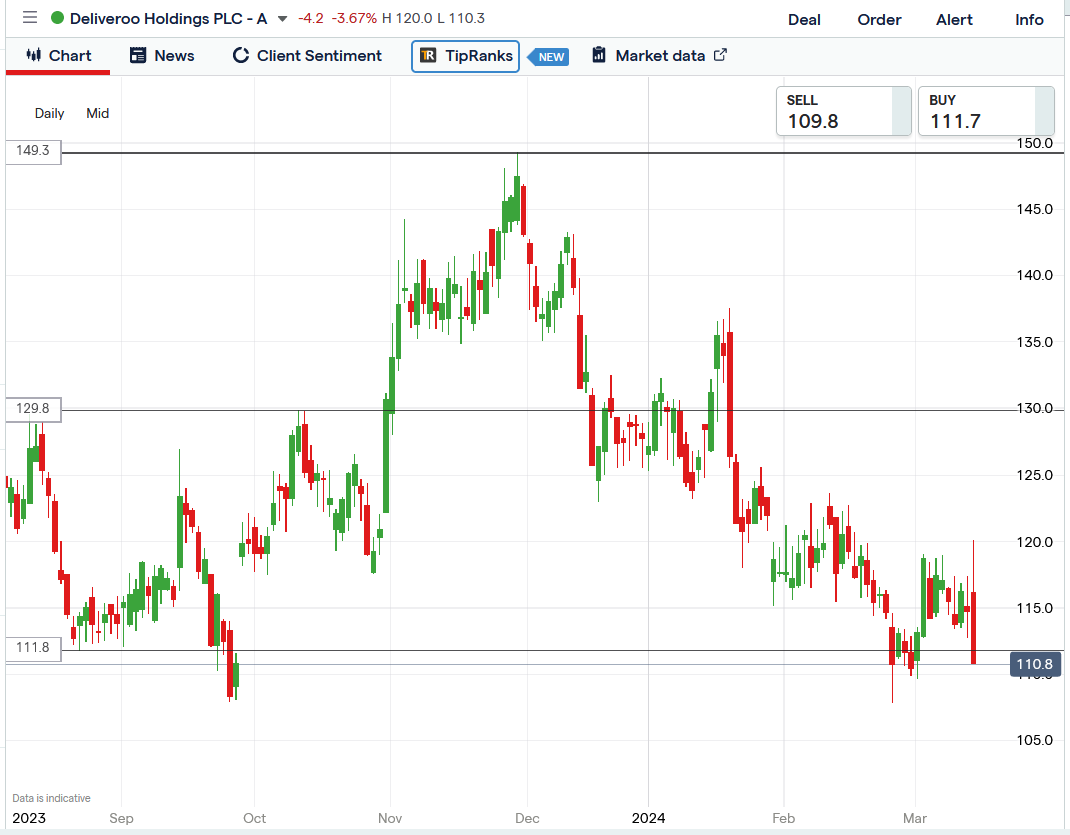
Task: Click the candlestick Chart tab icon
Action: [x=33, y=55]
